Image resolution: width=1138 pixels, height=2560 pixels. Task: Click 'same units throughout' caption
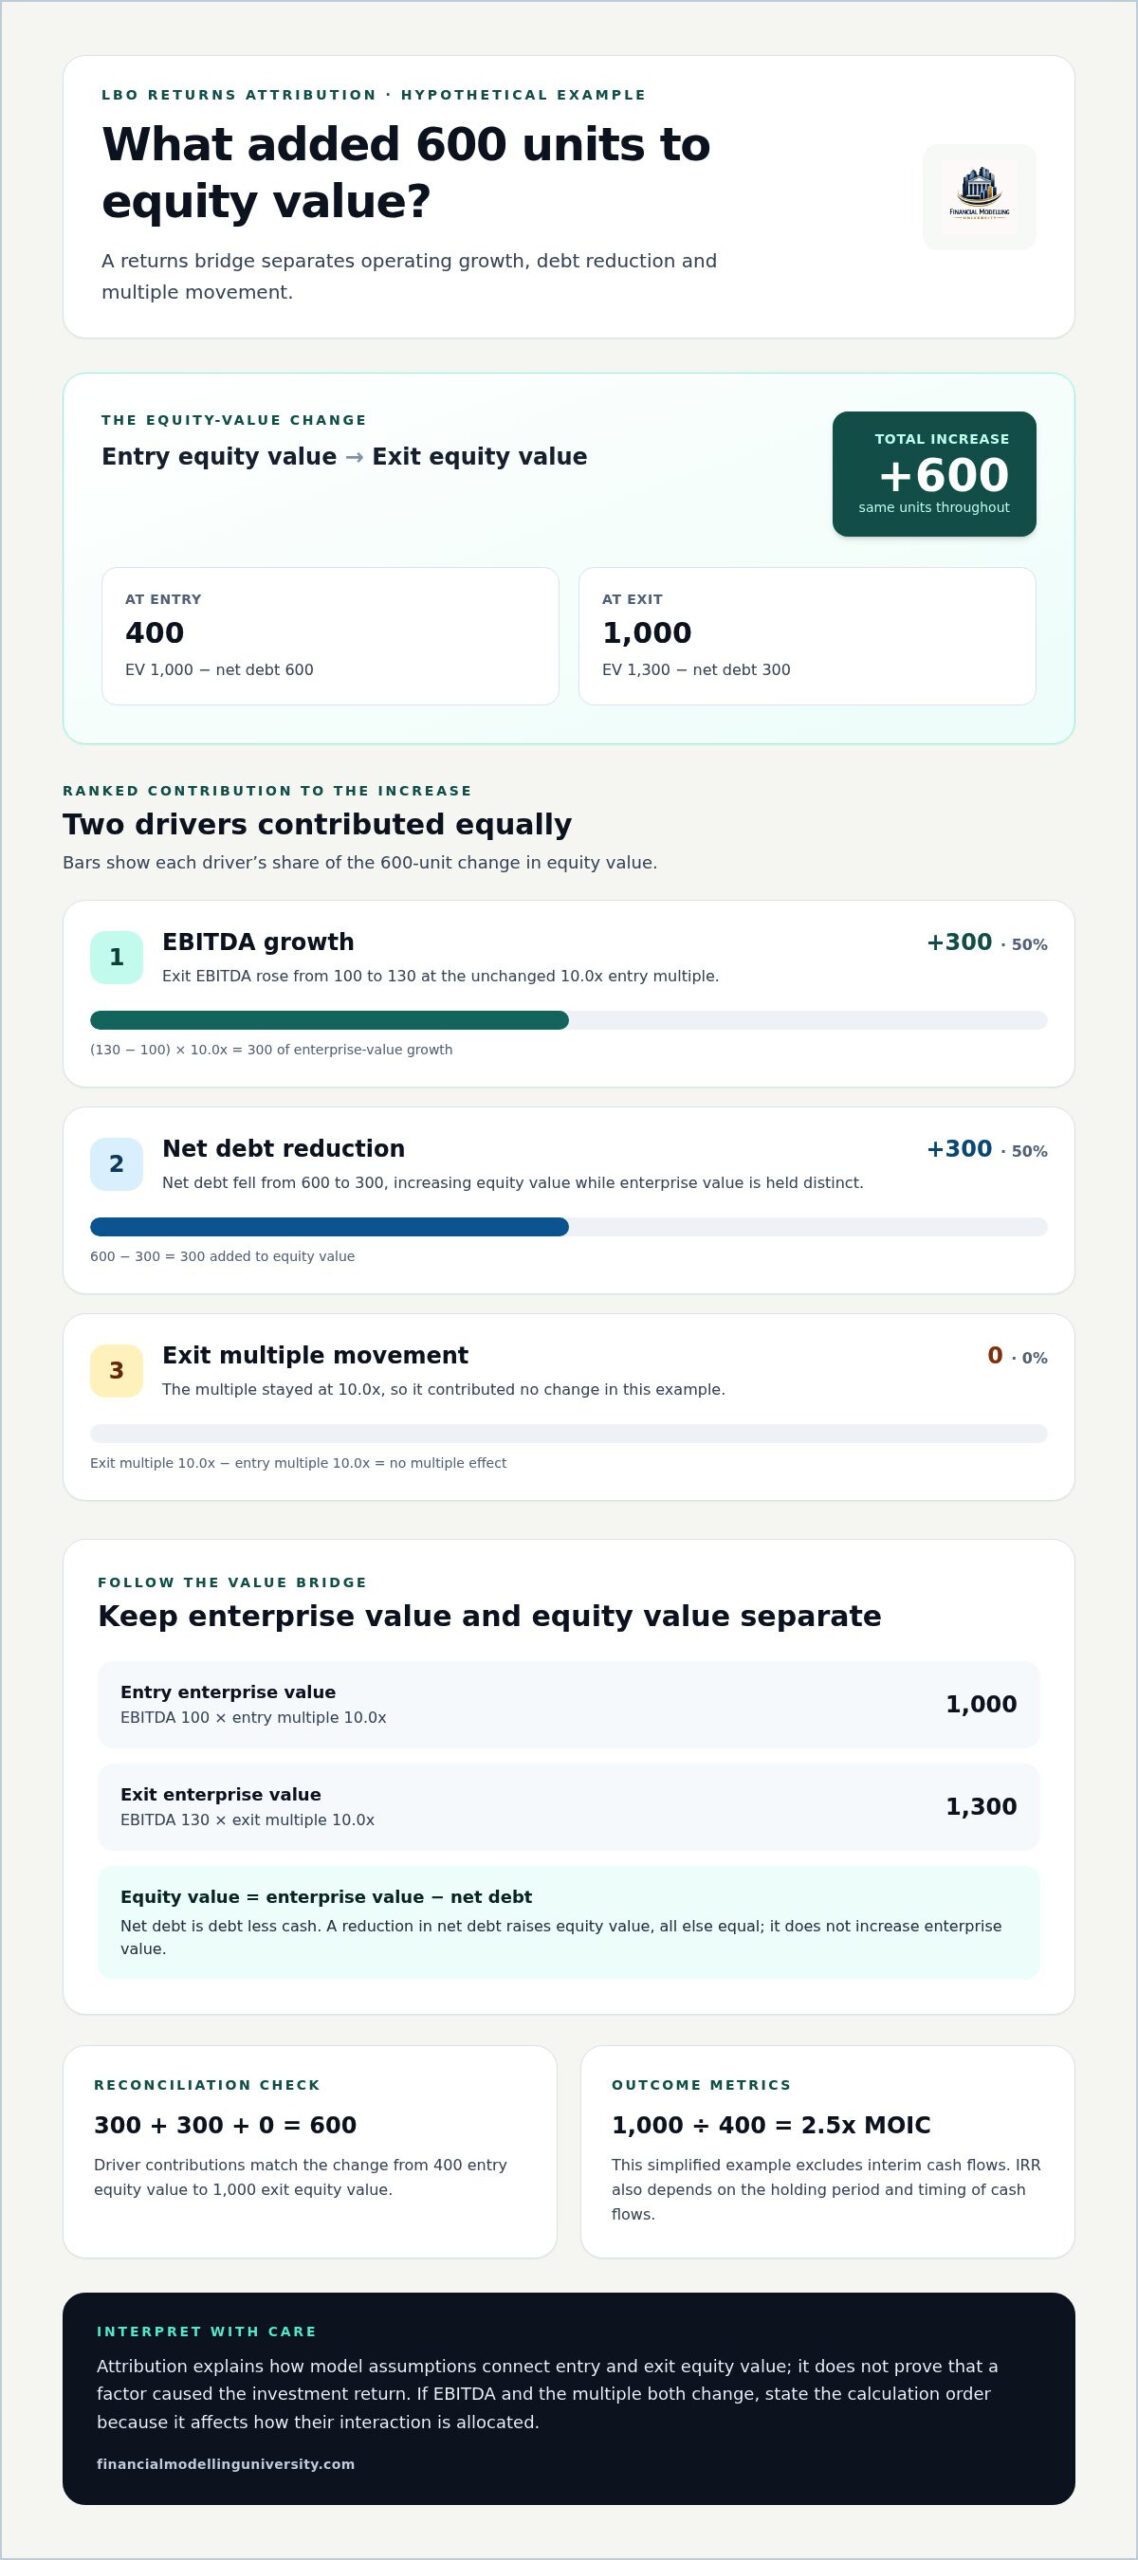pyautogui.click(x=934, y=507)
